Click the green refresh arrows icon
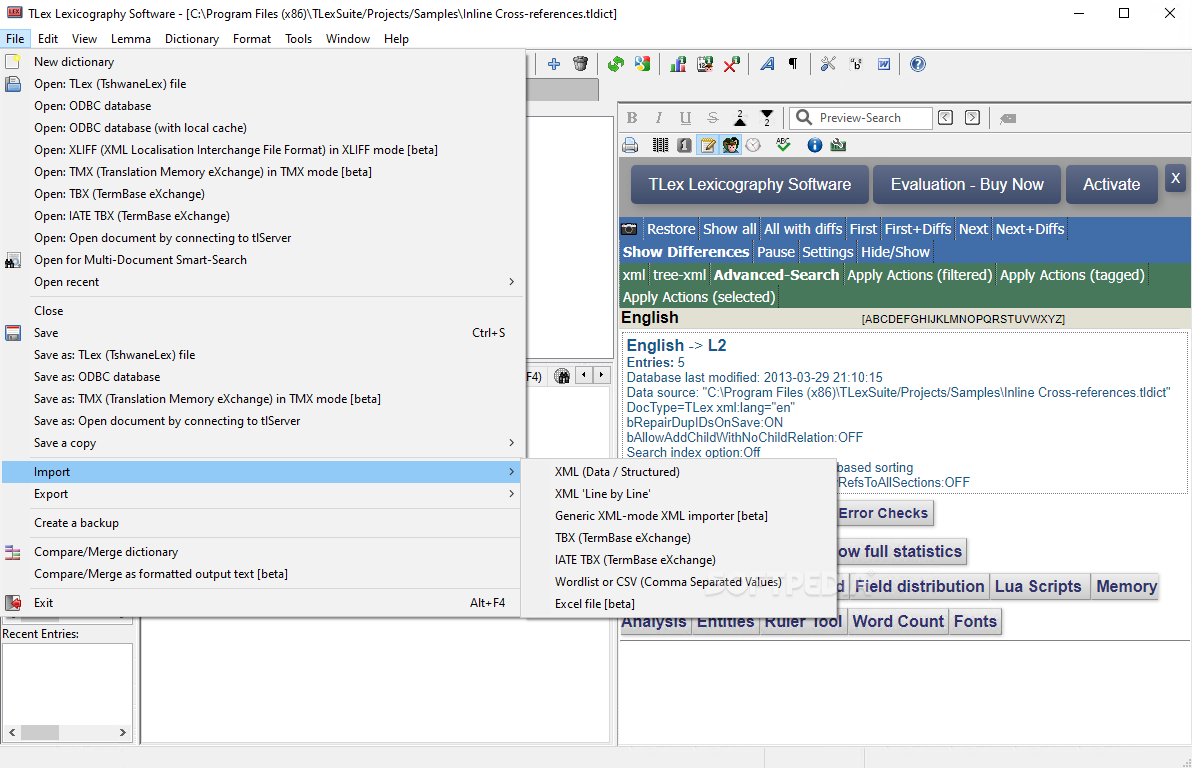 click(x=616, y=64)
